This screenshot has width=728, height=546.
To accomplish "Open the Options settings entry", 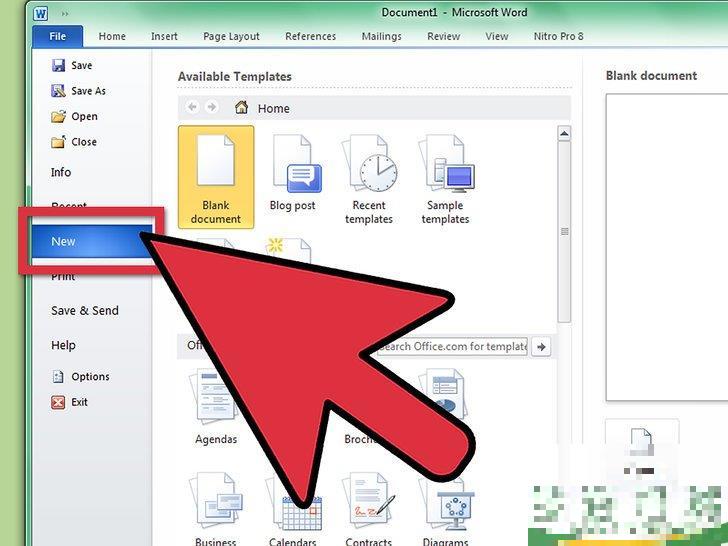I will pyautogui.click(x=80, y=376).
